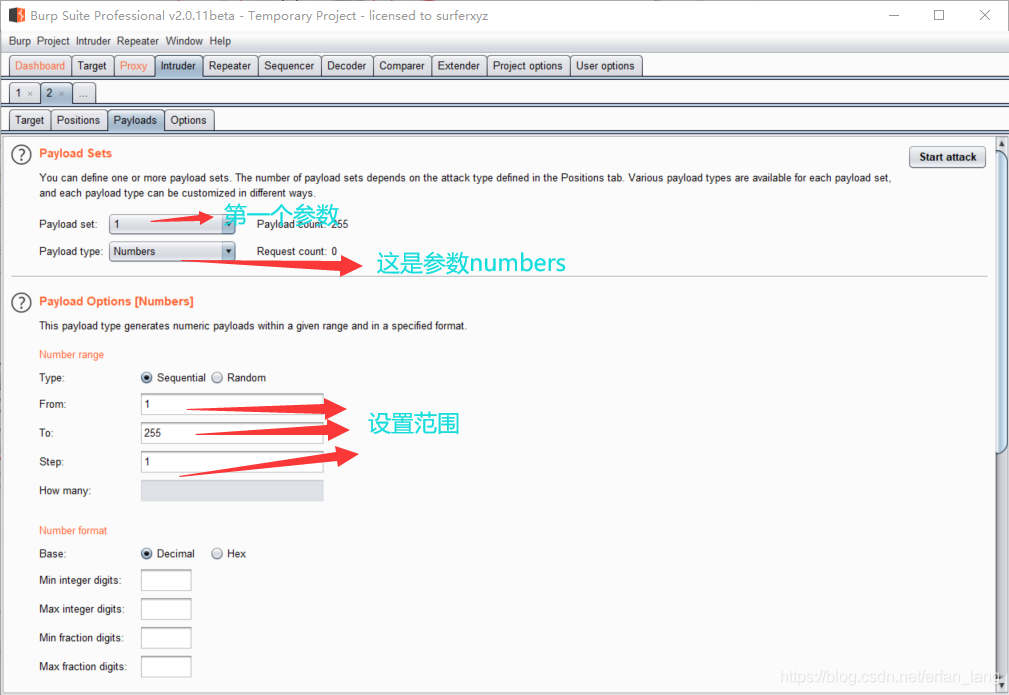Click the Max fraction digits field
Viewport: 1009px width, 695px height.
[x=166, y=667]
